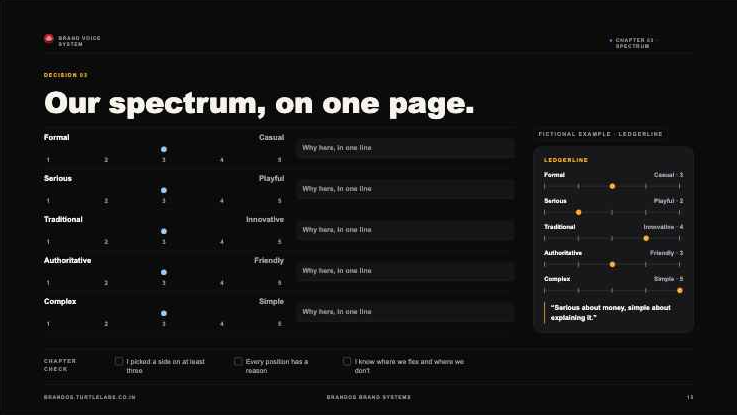The image size is (737, 415).
Task: Click 'Simple · 5' in Ledgerline card
Action: [x=668, y=279]
